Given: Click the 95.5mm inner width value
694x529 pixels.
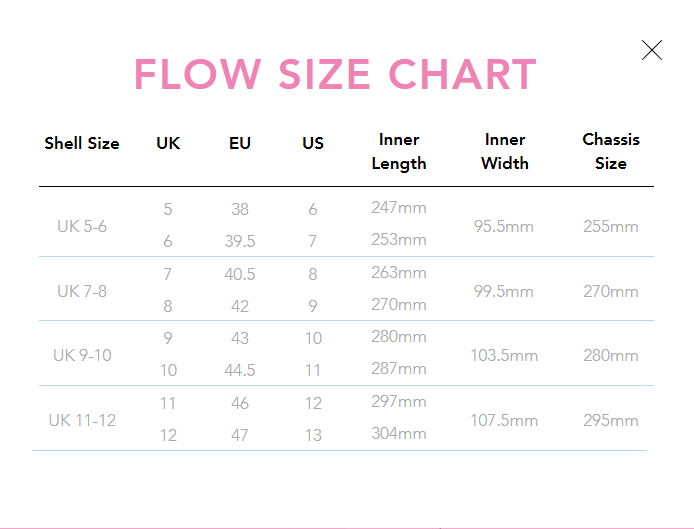Looking at the screenshot, I should click(x=504, y=227).
